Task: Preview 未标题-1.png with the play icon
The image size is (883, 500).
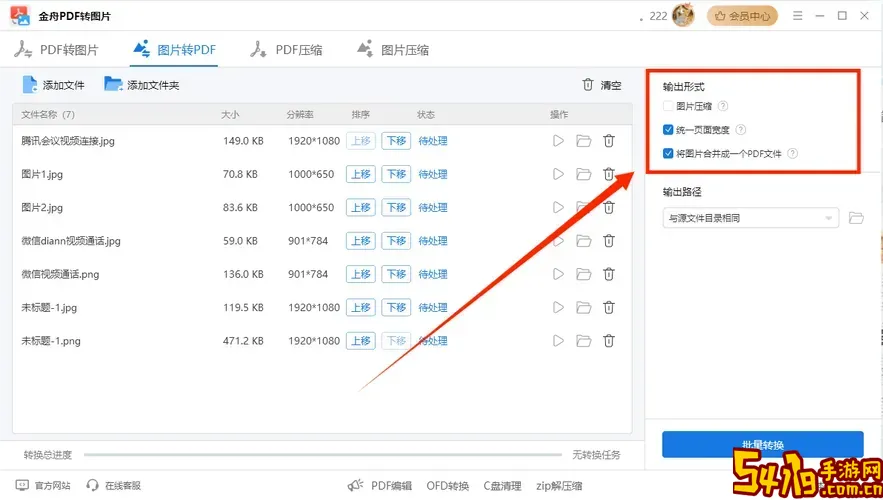Action: pos(558,341)
